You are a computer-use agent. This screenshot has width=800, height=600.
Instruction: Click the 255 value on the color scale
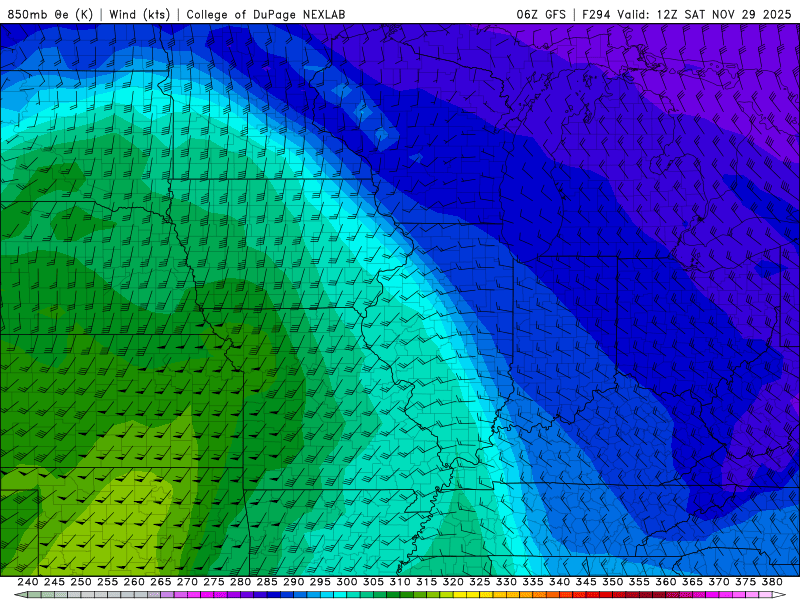(x=107, y=582)
